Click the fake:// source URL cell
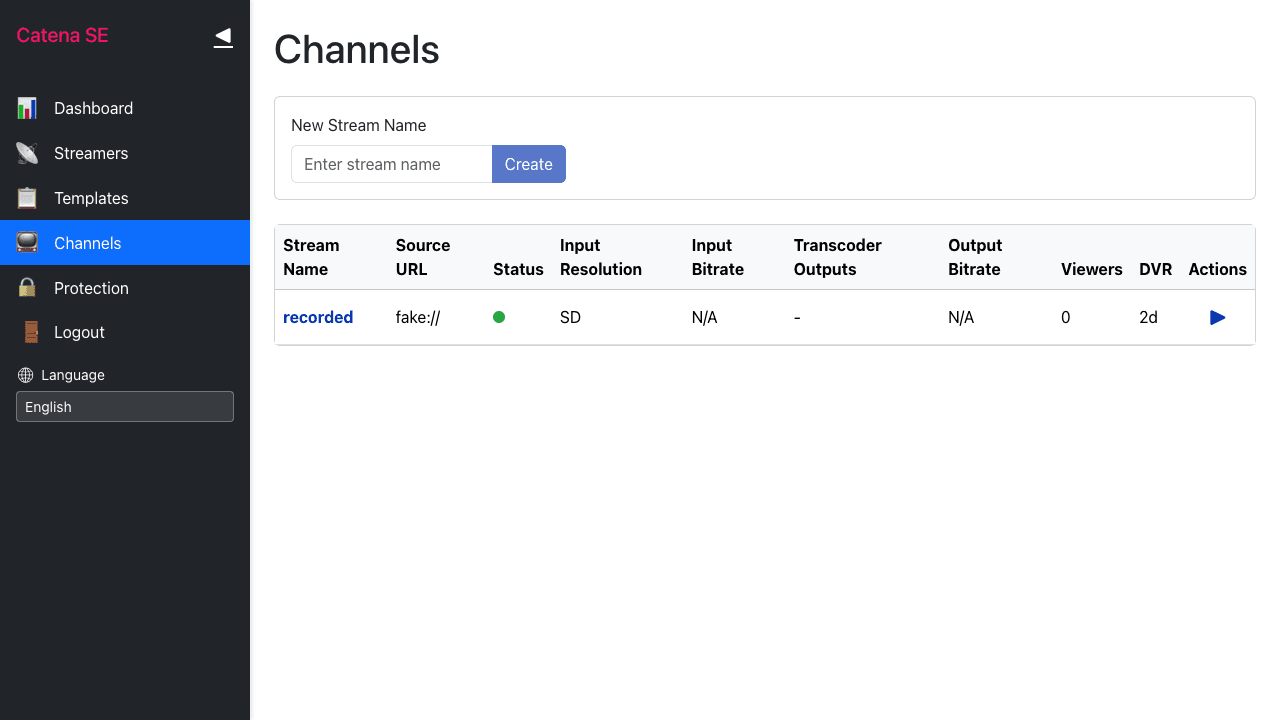The image size is (1280, 720). 417,317
